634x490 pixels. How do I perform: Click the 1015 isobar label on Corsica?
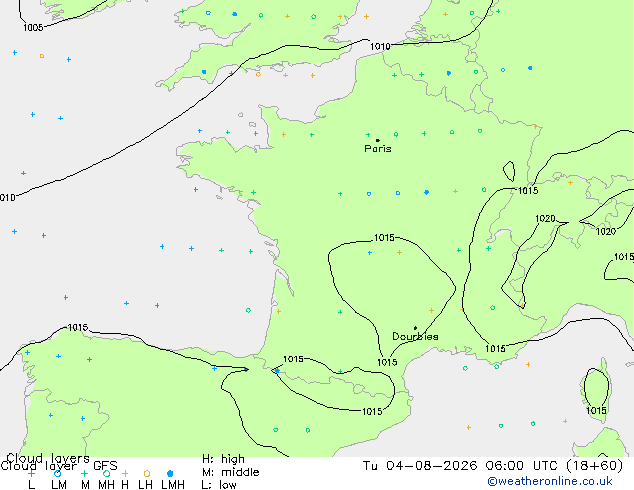(x=596, y=411)
